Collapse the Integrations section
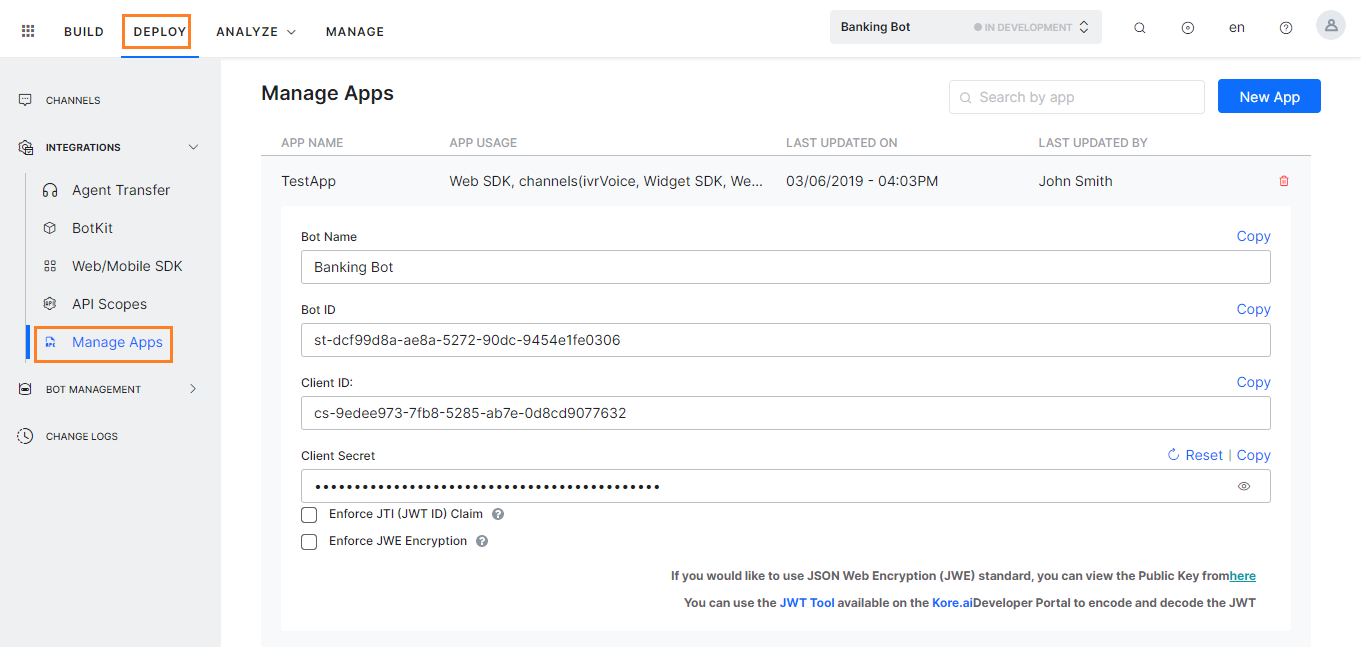The height and width of the screenshot is (647, 1361). [x=193, y=147]
